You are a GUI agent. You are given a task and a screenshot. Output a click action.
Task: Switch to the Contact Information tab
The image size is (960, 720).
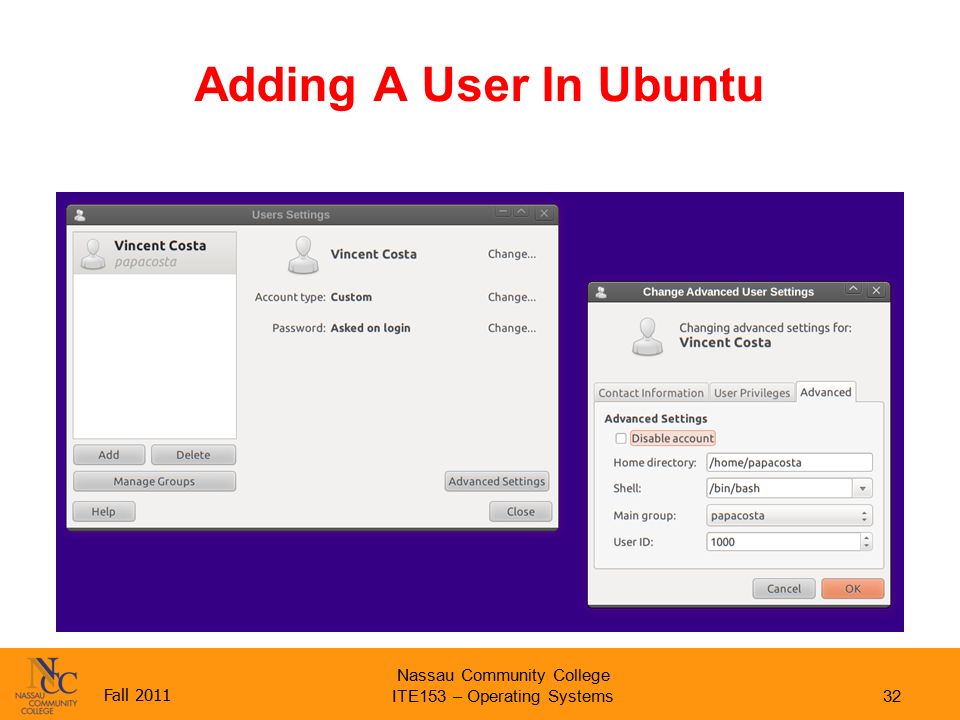pos(651,393)
